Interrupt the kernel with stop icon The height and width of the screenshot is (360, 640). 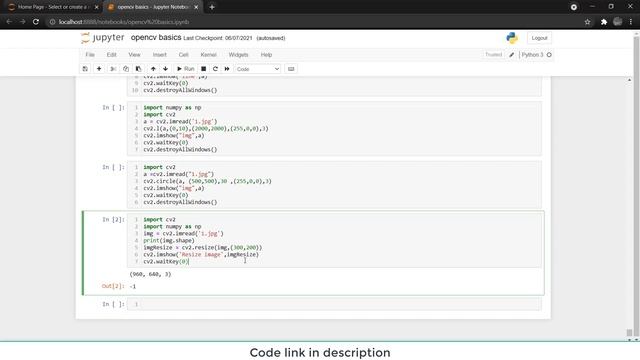[x=203, y=69]
